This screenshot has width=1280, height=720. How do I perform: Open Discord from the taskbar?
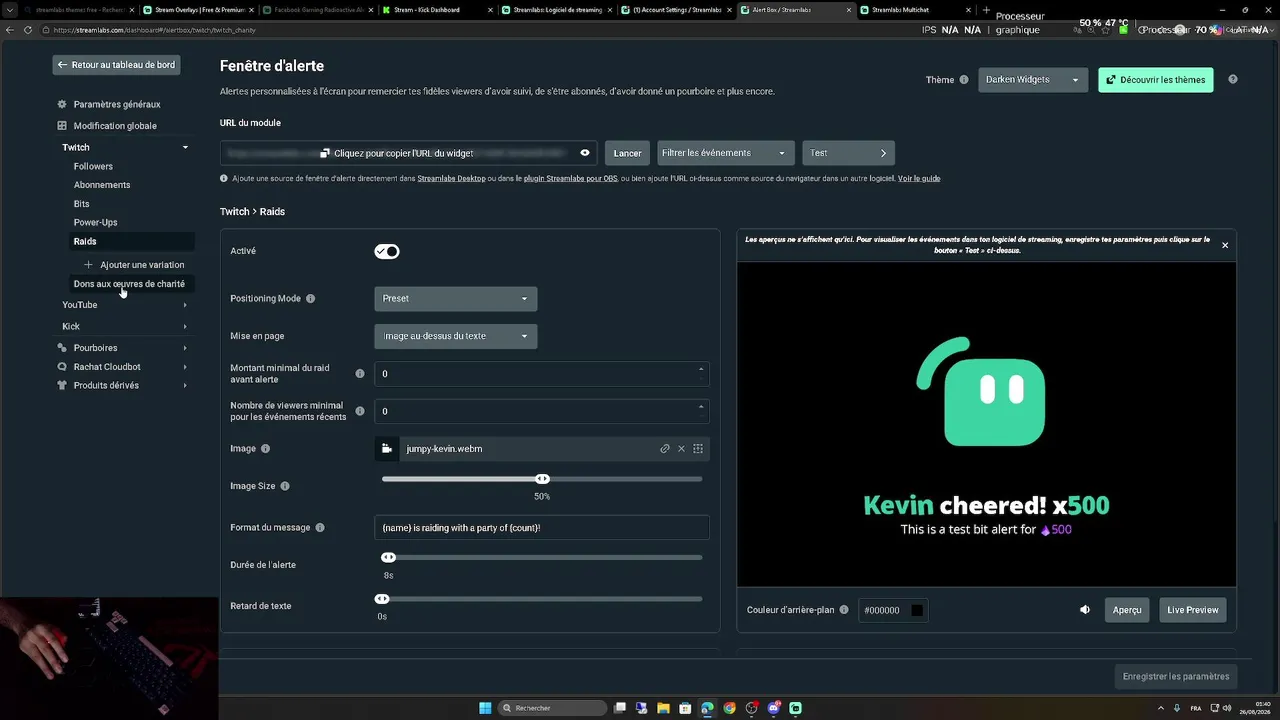click(774, 708)
